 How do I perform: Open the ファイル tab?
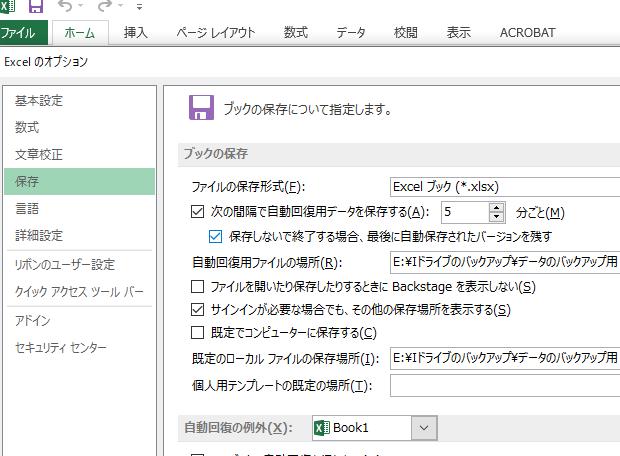pyautogui.click(x=22, y=33)
